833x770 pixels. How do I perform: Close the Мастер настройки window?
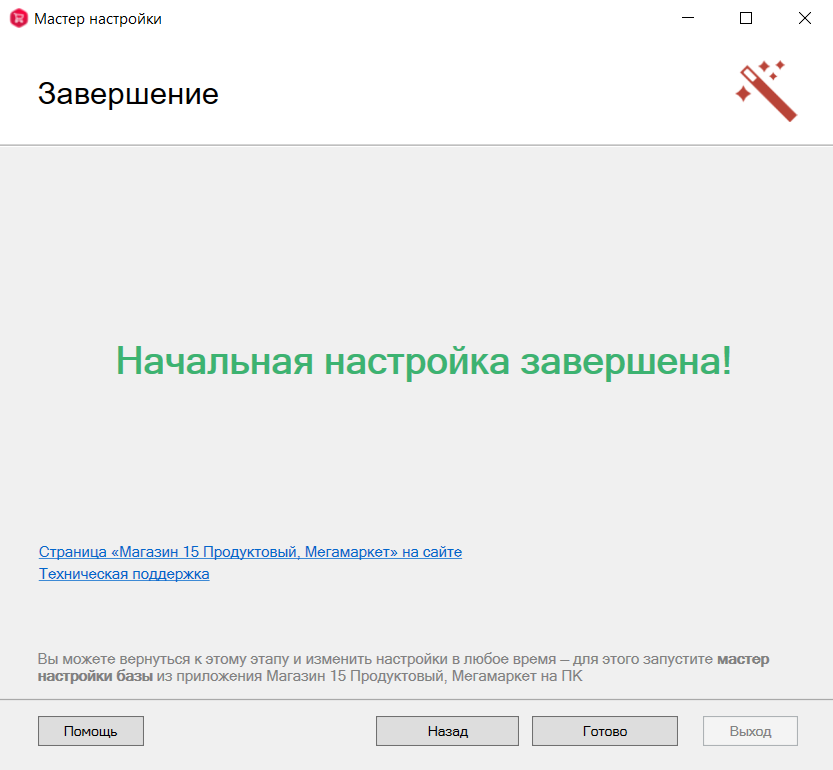[803, 17]
